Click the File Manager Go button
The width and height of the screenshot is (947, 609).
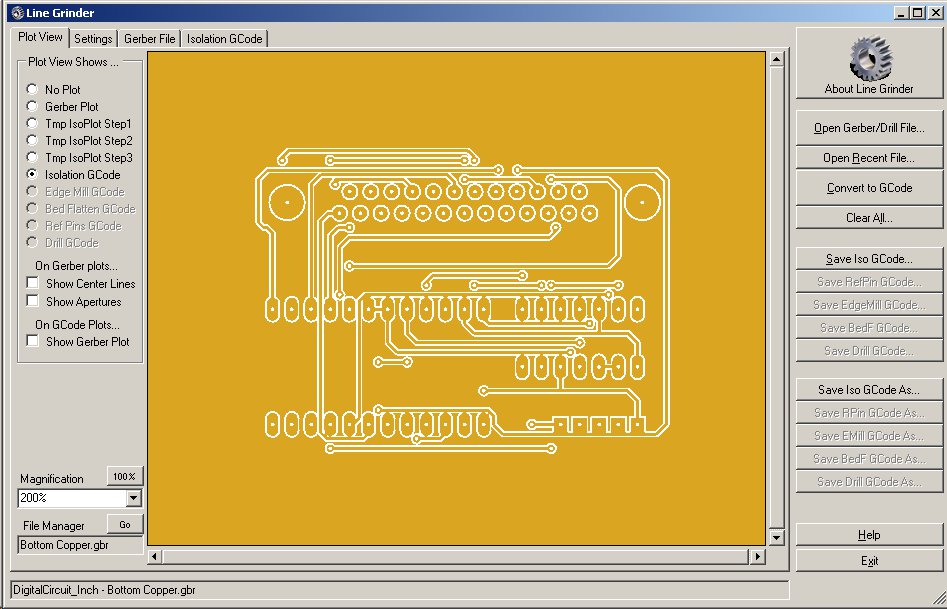click(x=124, y=524)
